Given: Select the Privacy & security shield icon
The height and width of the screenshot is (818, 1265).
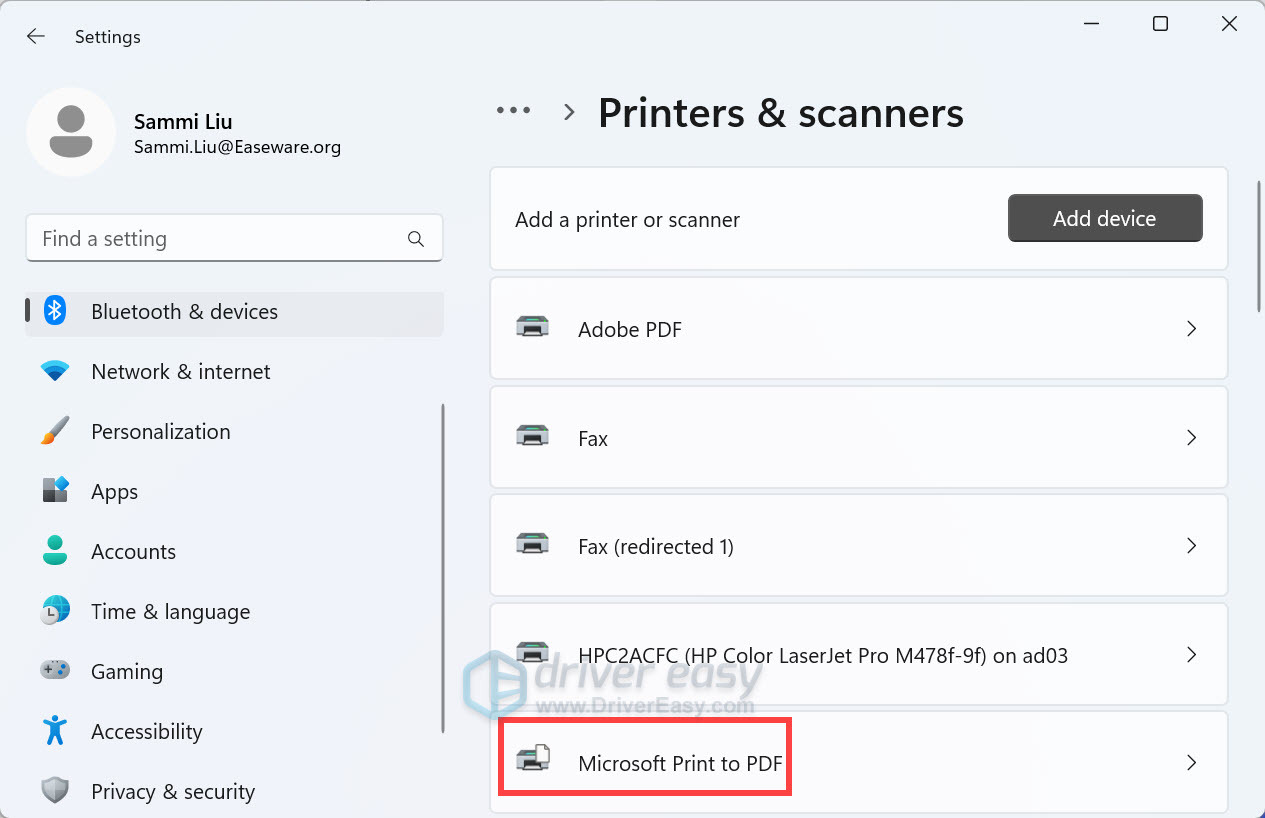Looking at the screenshot, I should [54, 791].
